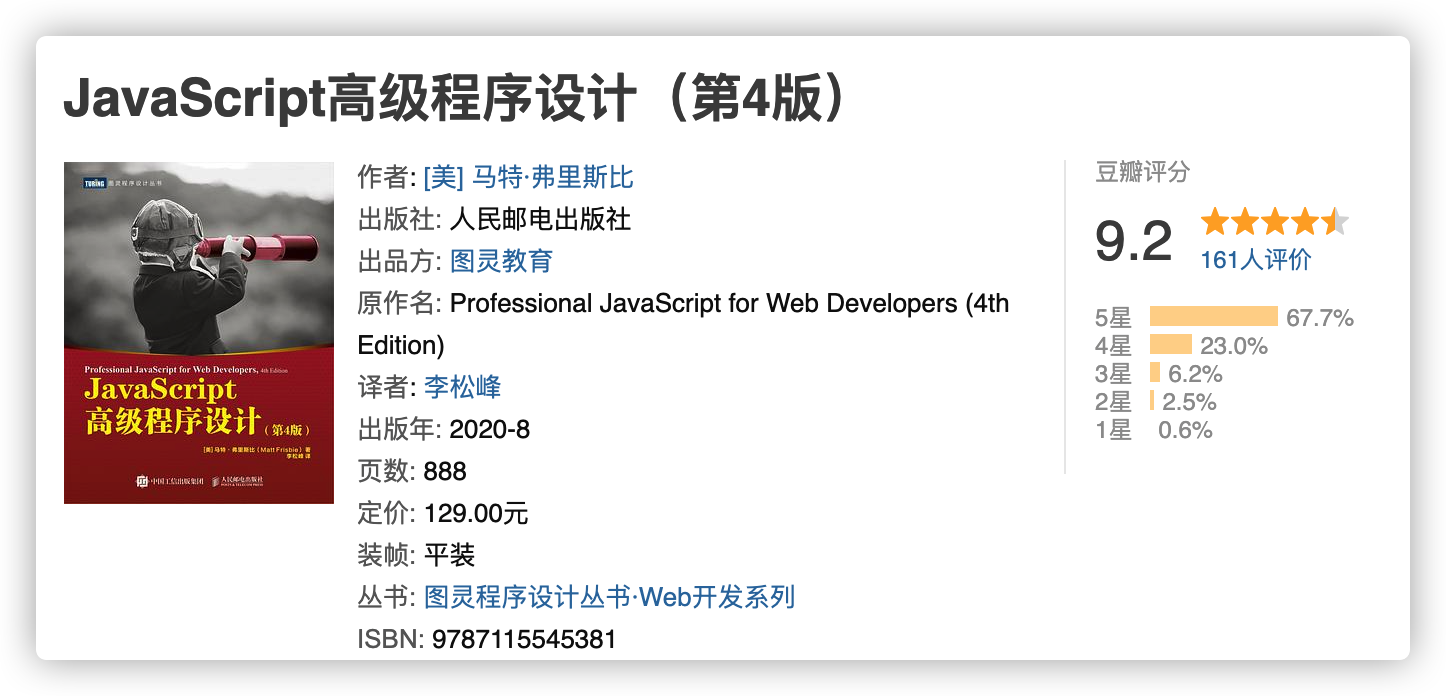Click the 6.2% percentage
This screenshot has width=1446, height=696.
[1195, 374]
